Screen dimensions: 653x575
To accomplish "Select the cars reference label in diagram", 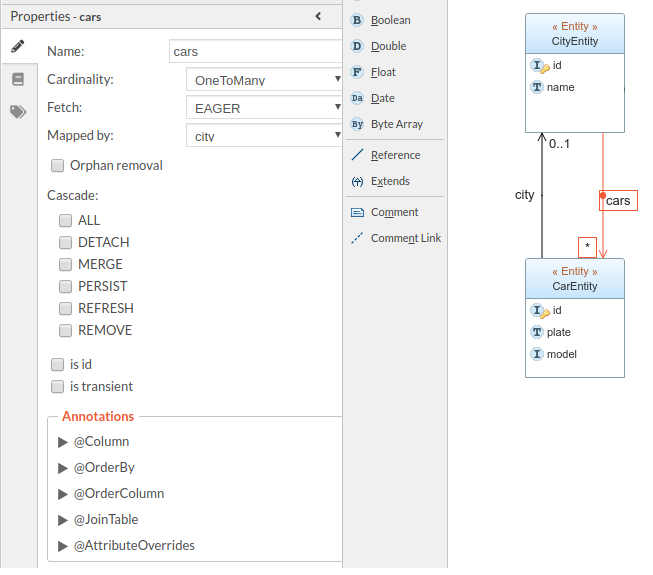I will pyautogui.click(x=618, y=201).
